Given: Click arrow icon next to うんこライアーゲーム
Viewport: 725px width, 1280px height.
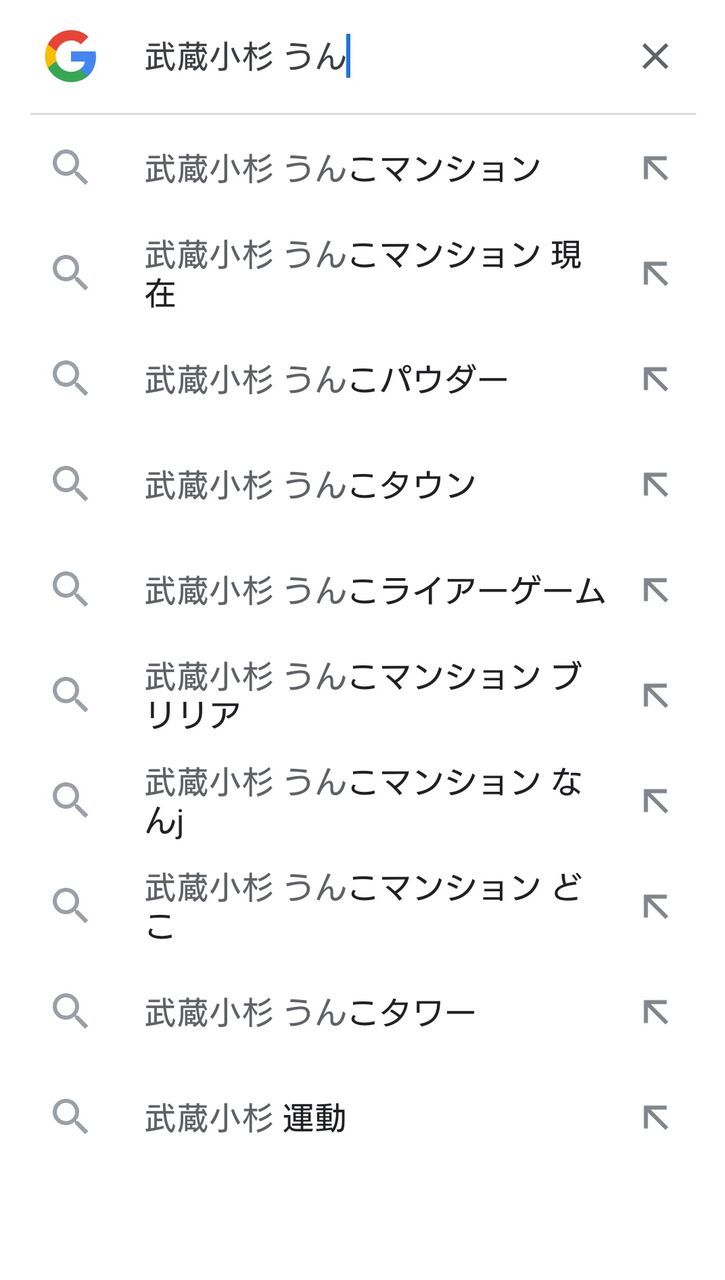Looking at the screenshot, I should [x=655, y=591].
